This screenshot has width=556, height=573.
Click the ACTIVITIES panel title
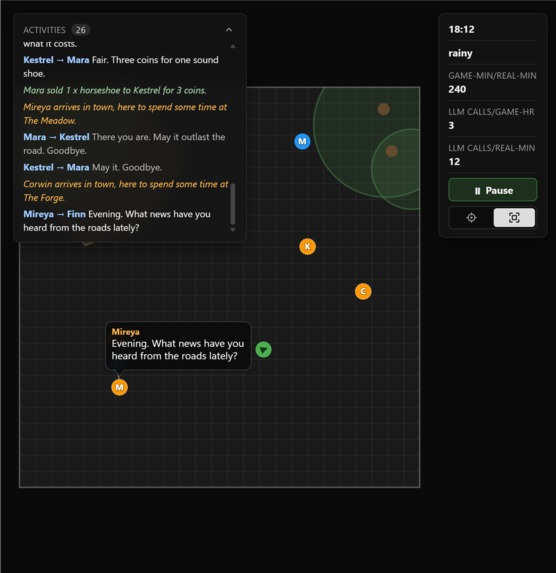pyautogui.click(x=44, y=30)
